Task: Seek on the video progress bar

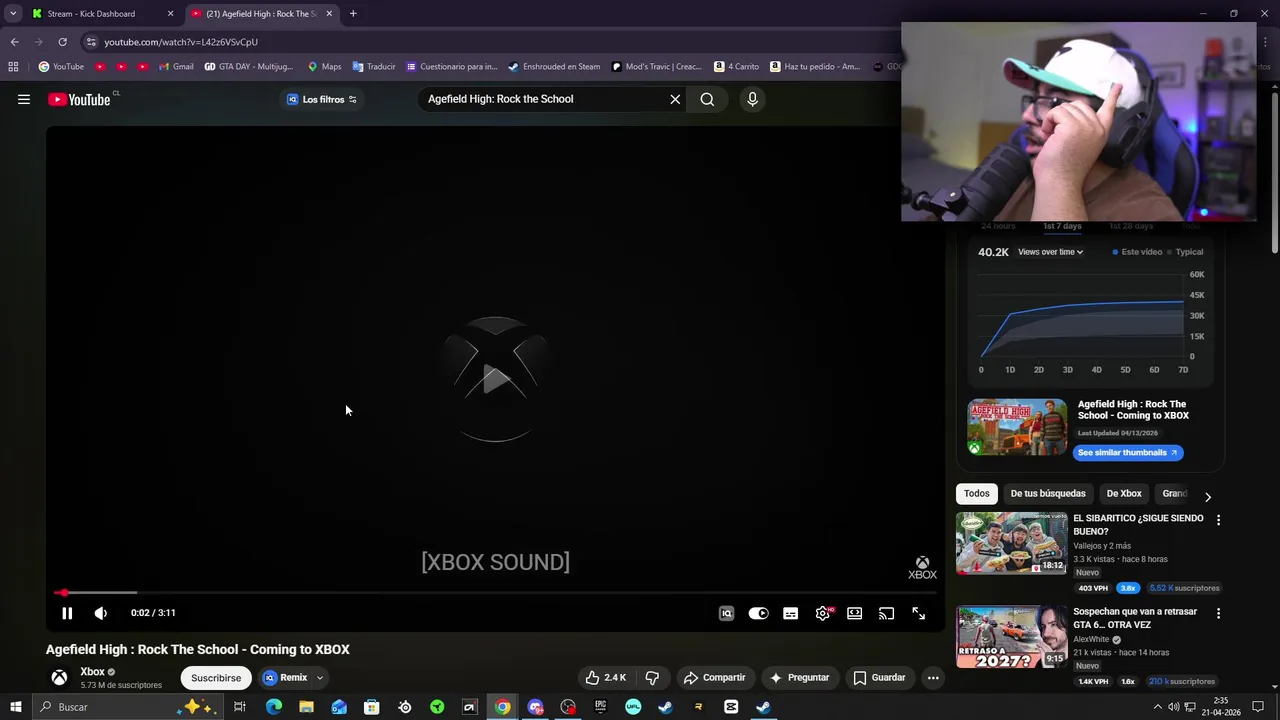Action: click(495, 593)
